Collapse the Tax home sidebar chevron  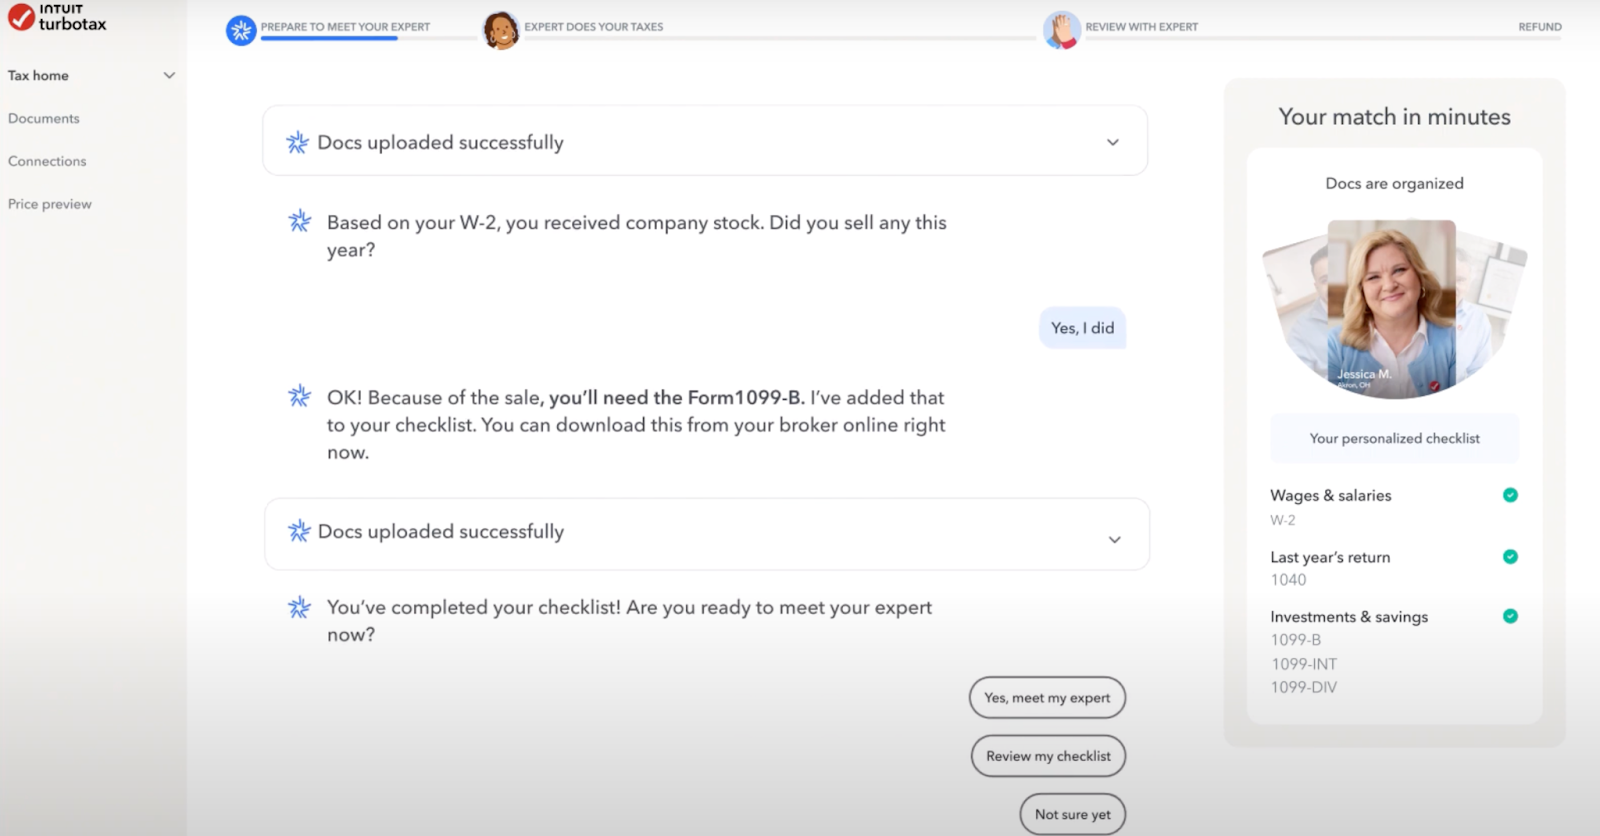169,75
